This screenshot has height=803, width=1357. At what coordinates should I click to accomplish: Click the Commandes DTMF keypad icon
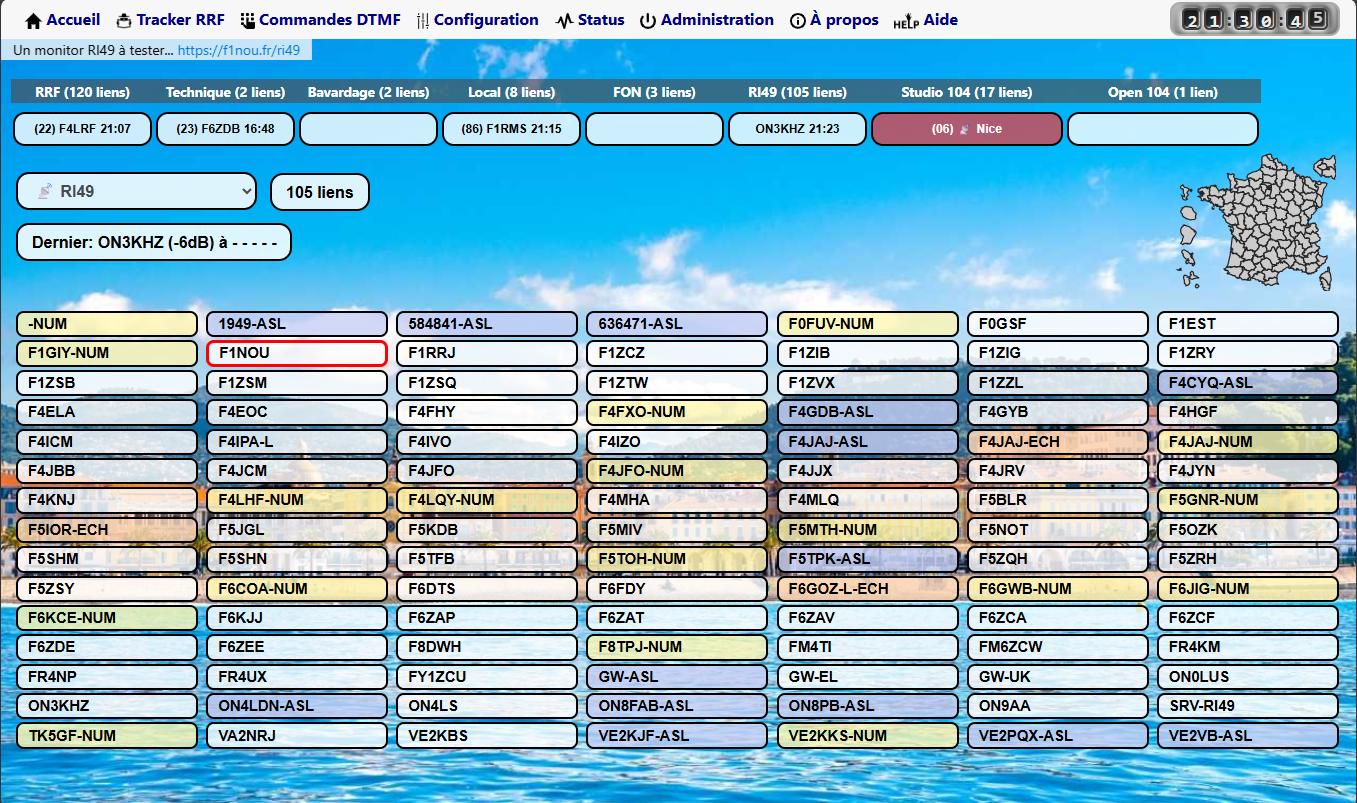click(246, 21)
